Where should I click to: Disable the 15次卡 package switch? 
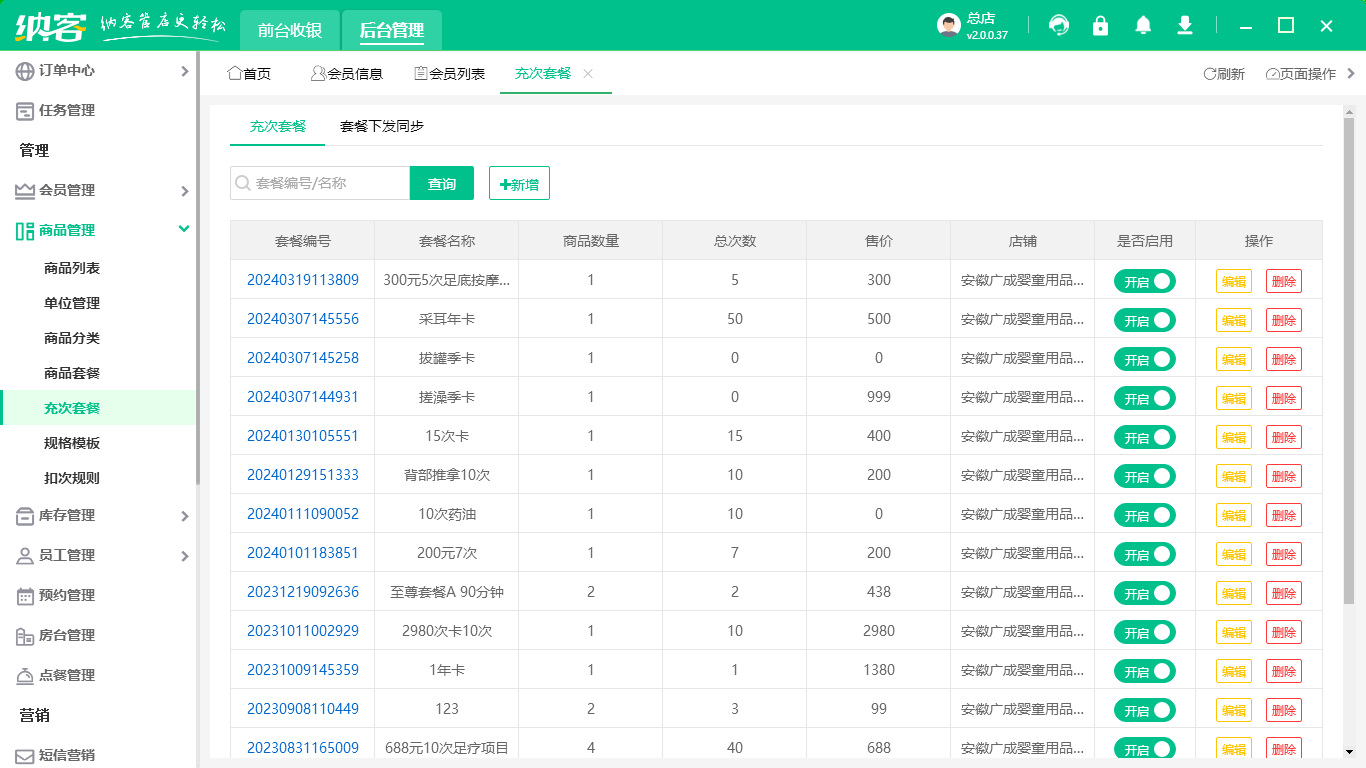pos(1145,437)
